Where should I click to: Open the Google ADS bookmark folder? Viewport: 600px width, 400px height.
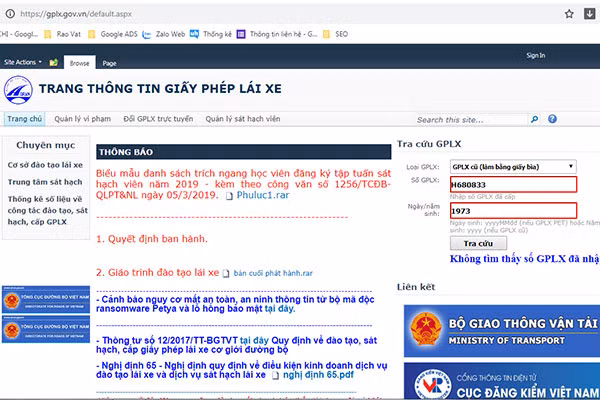click(113, 34)
